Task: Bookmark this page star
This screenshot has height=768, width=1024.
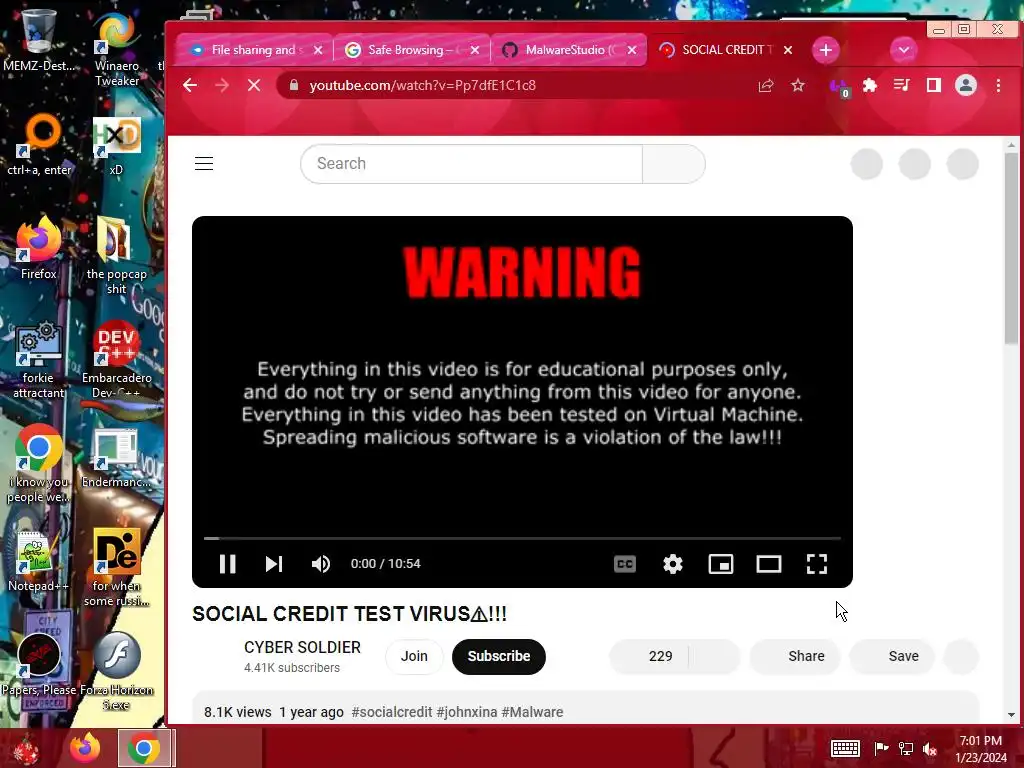Action: pyautogui.click(x=798, y=86)
